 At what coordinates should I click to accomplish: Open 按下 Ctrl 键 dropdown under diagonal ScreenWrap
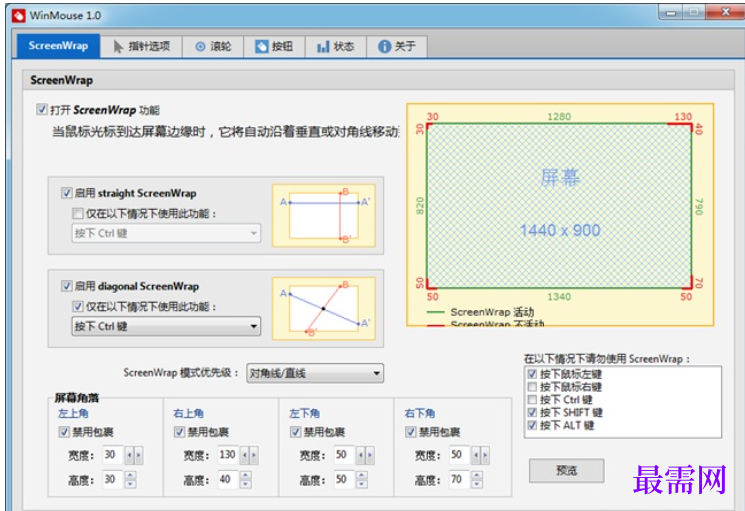[166, 326]
